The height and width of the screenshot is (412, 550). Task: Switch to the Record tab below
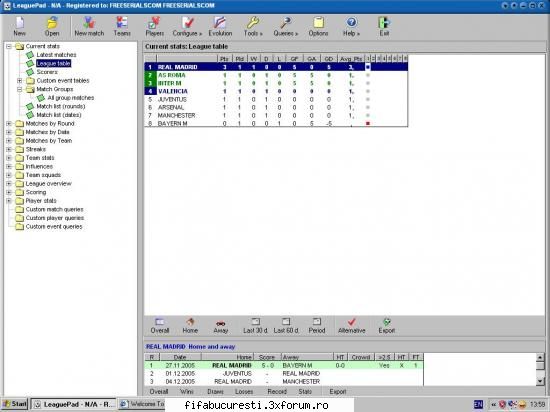[277, 392]
